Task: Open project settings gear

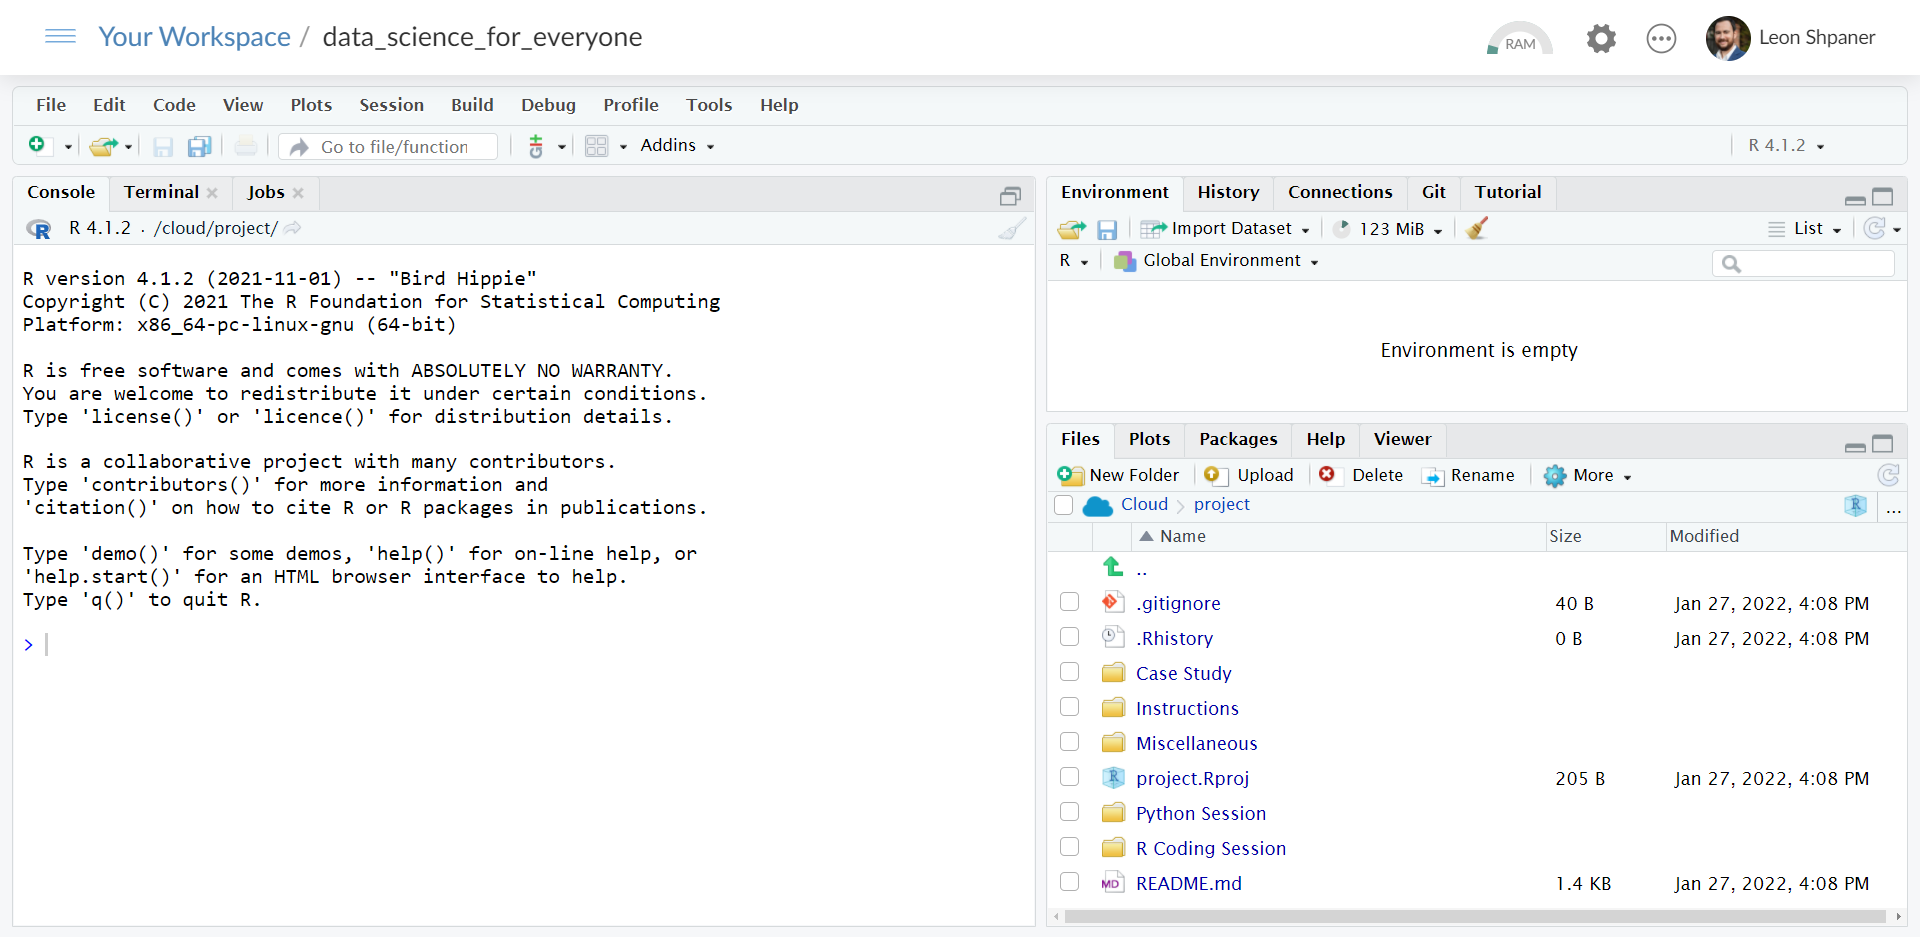Action: 1601,39
